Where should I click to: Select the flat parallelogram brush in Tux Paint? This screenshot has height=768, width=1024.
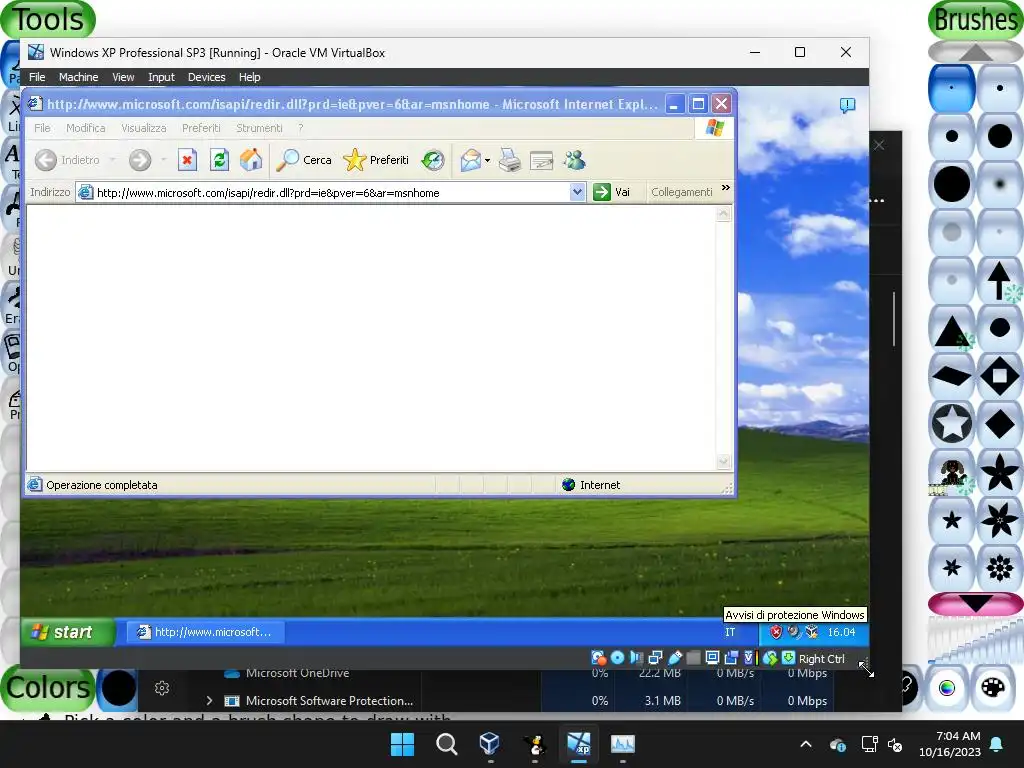952,376
